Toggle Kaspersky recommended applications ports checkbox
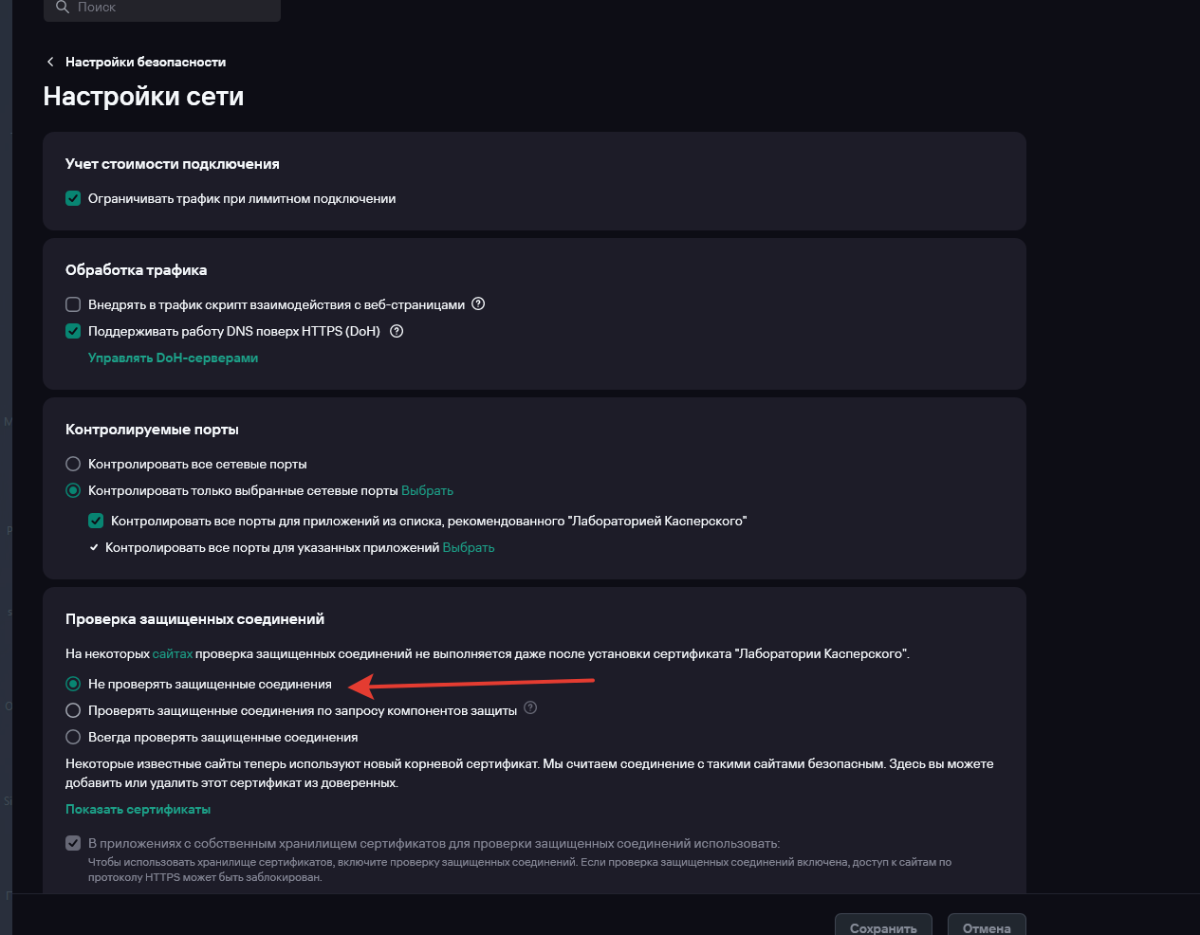Viewport: 1200px width, 935px height. (x=96, y=521)
